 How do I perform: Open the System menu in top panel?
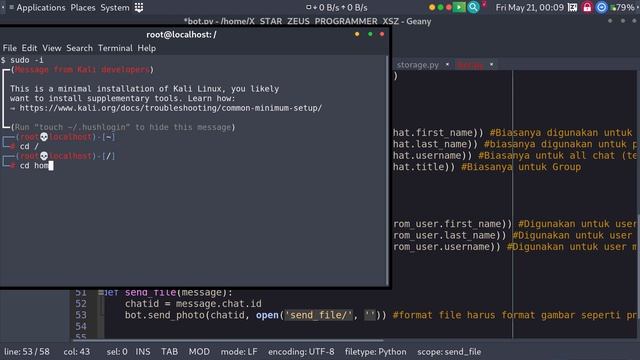tap(115, 7)
